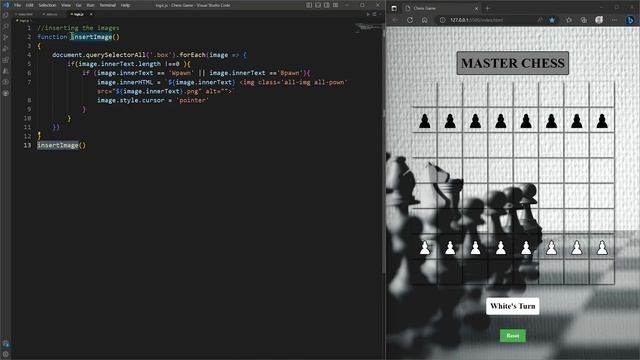The height and width of the screenshot is (360, 640).
Task: Click the browser Home button
Action: pyautogui.click(x=424, y=20)
